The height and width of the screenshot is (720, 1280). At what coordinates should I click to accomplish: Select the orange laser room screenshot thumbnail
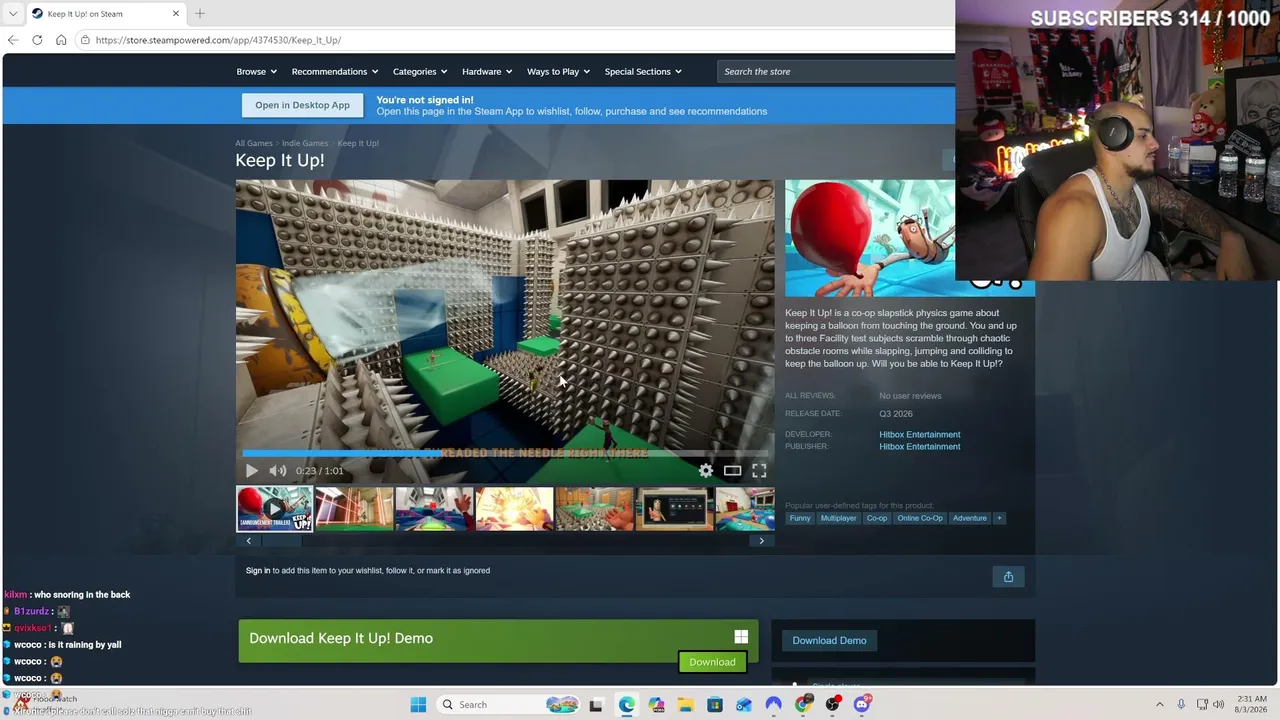coord(354,509)
